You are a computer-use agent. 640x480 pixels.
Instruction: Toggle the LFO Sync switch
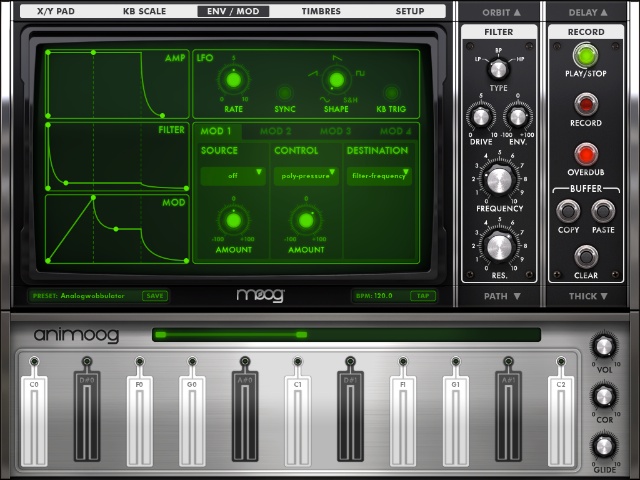coord(284,93)
